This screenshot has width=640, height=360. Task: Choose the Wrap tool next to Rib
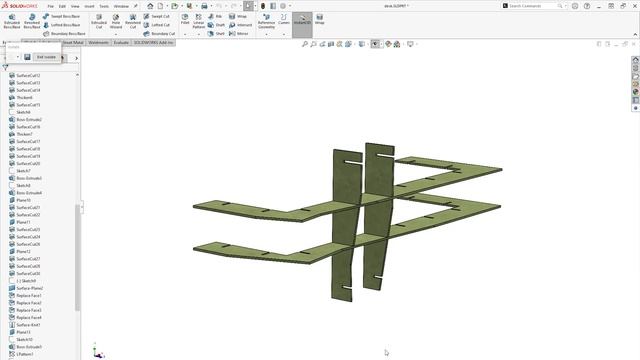238,16
